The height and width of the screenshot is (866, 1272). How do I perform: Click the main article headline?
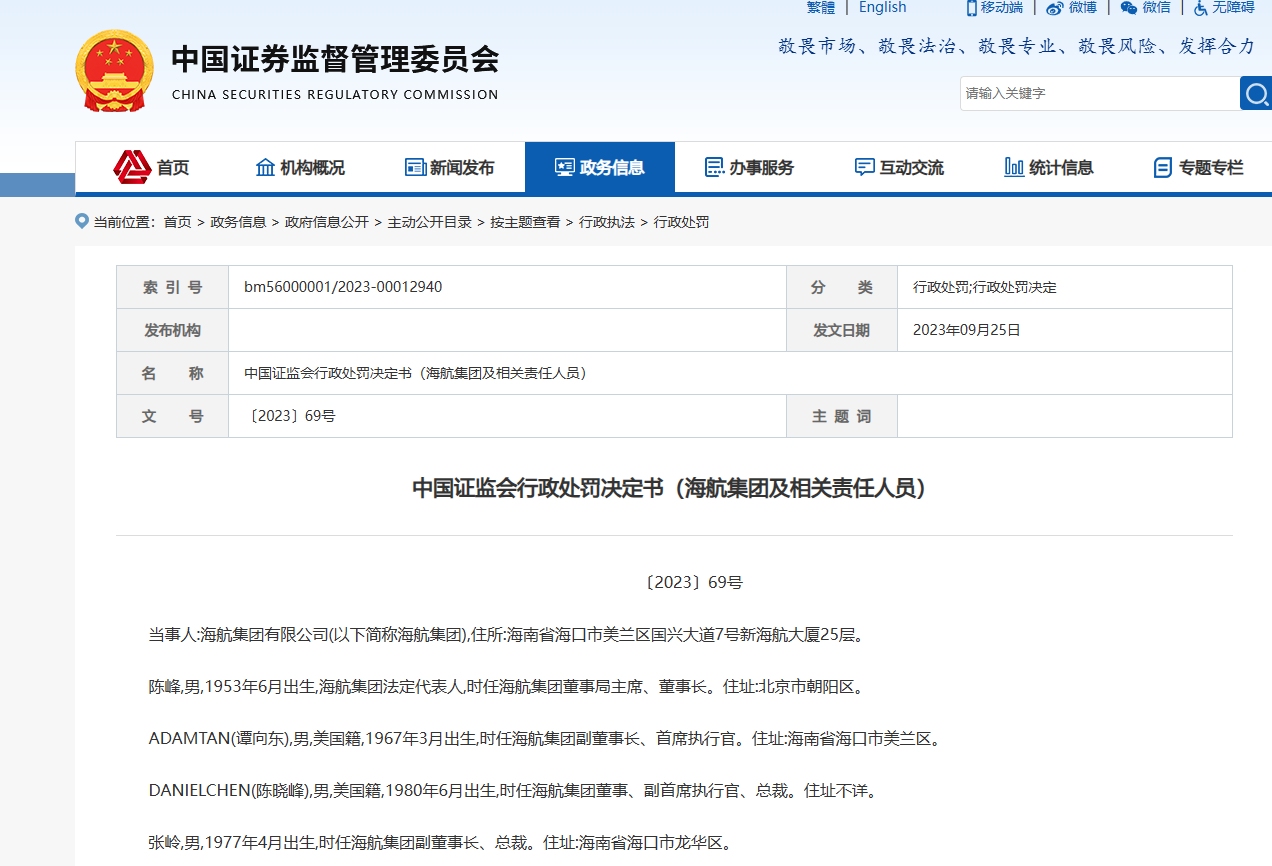(674, 488)
